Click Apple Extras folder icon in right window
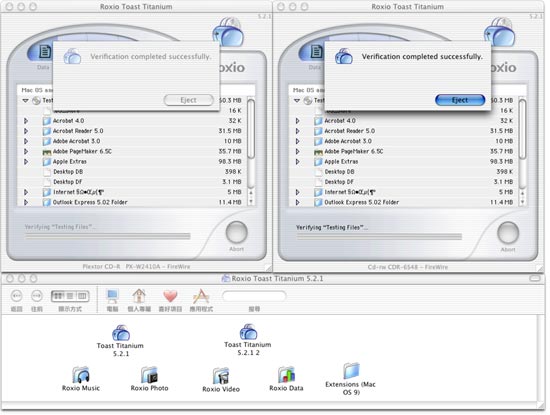 click(318, 162)
